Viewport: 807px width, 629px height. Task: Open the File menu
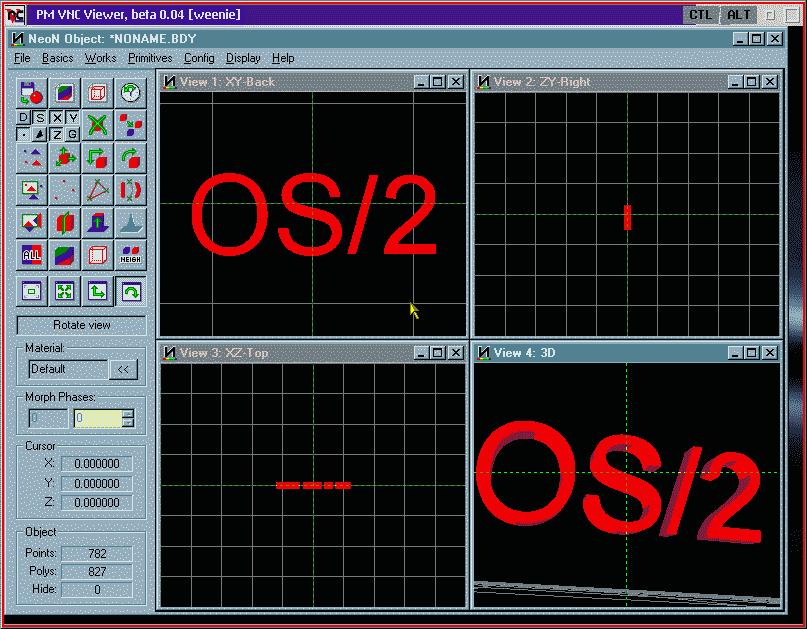(x=22, y=58)
